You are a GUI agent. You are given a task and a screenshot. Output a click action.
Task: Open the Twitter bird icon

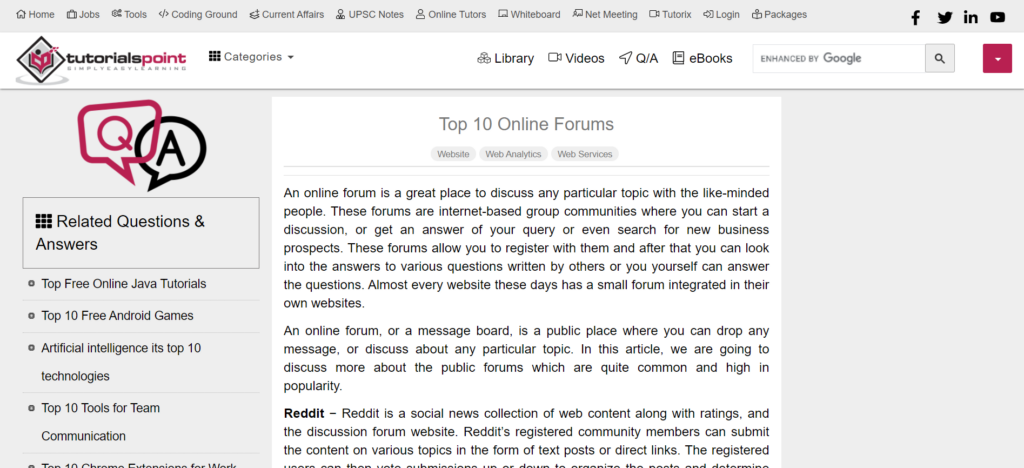coord(944,18)
